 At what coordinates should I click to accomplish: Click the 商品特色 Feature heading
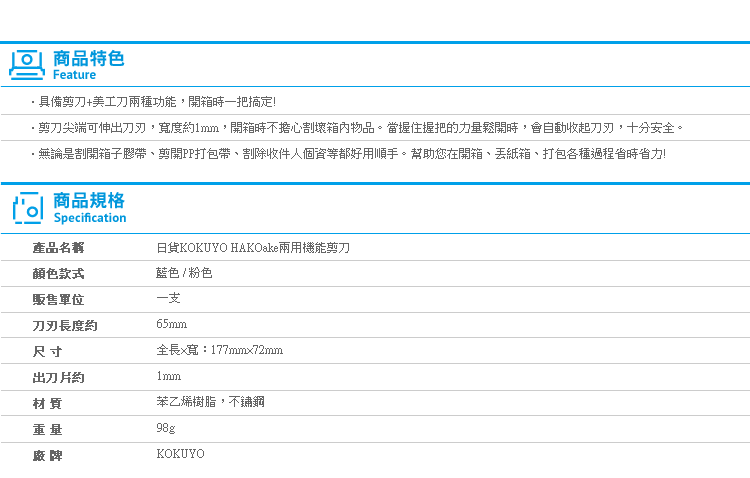(88, 65)
